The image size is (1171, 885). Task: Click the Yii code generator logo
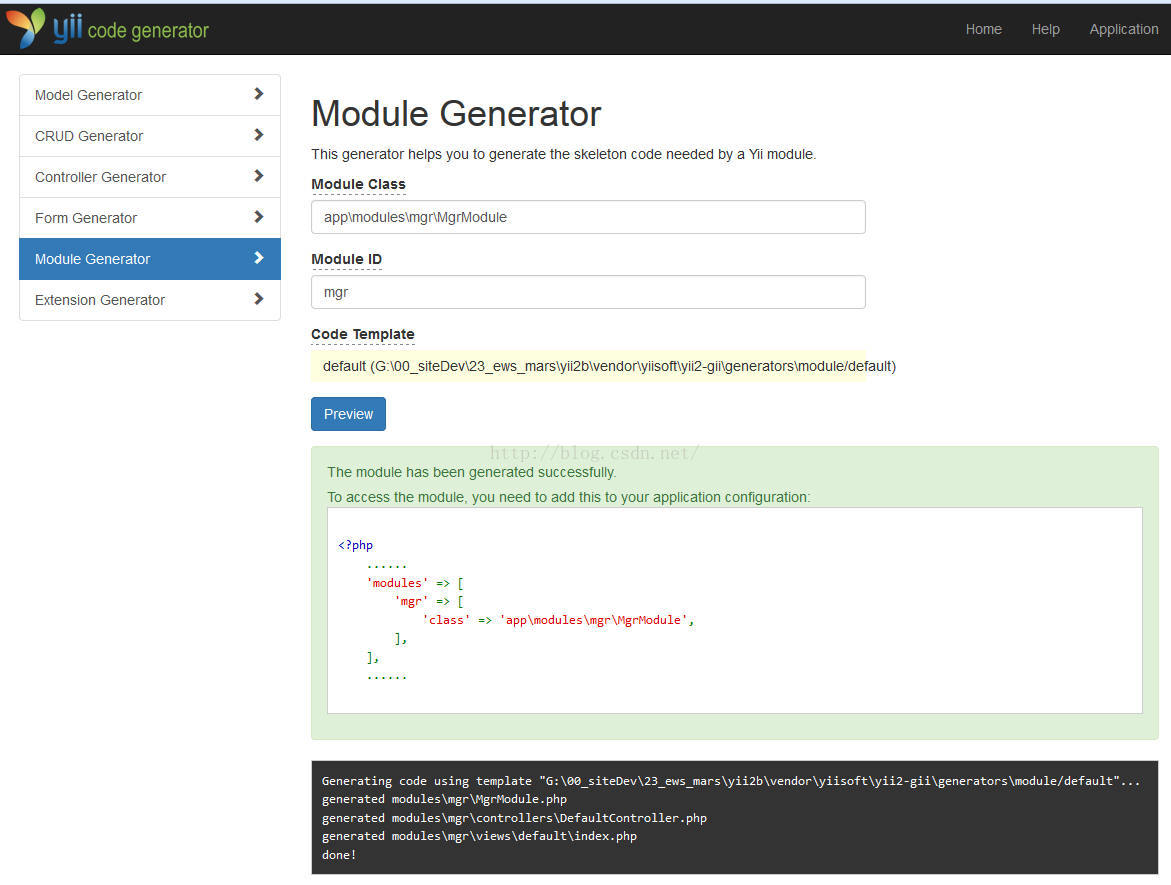coord(108,28)
